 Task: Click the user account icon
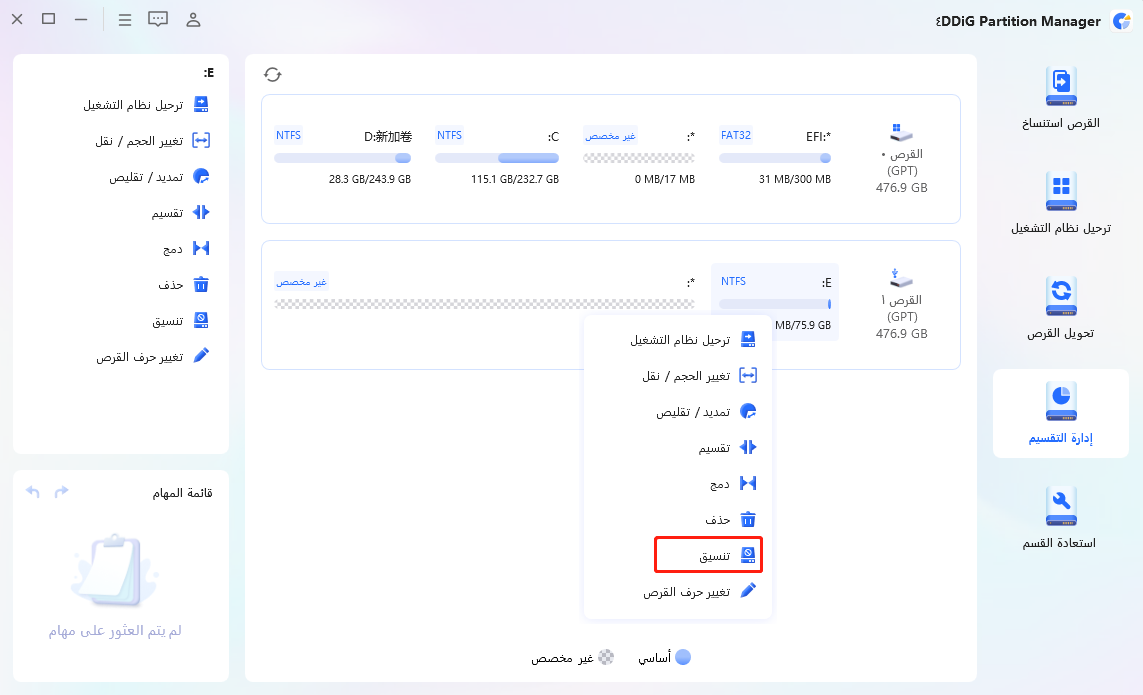(x=193, y=20)
